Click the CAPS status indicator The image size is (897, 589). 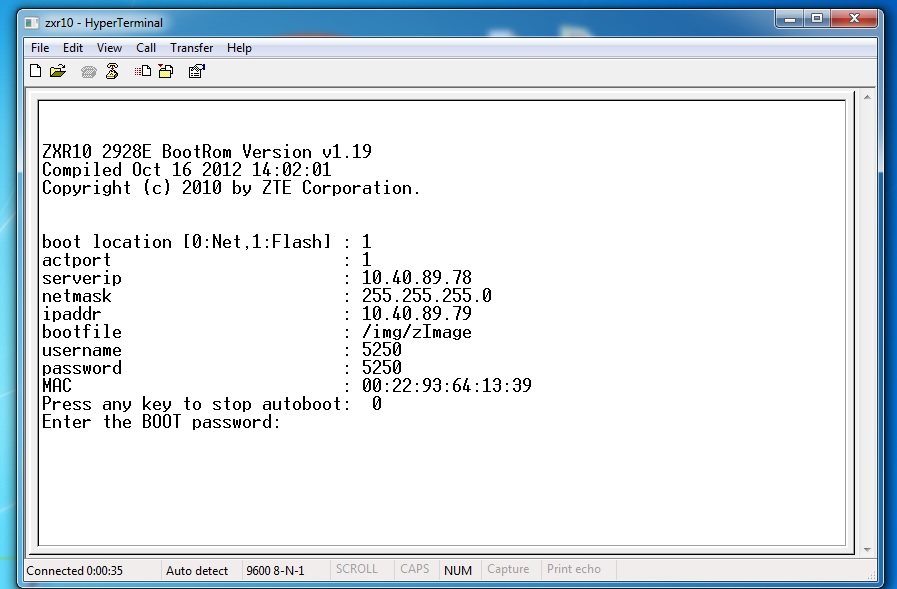tap(415, 569)
